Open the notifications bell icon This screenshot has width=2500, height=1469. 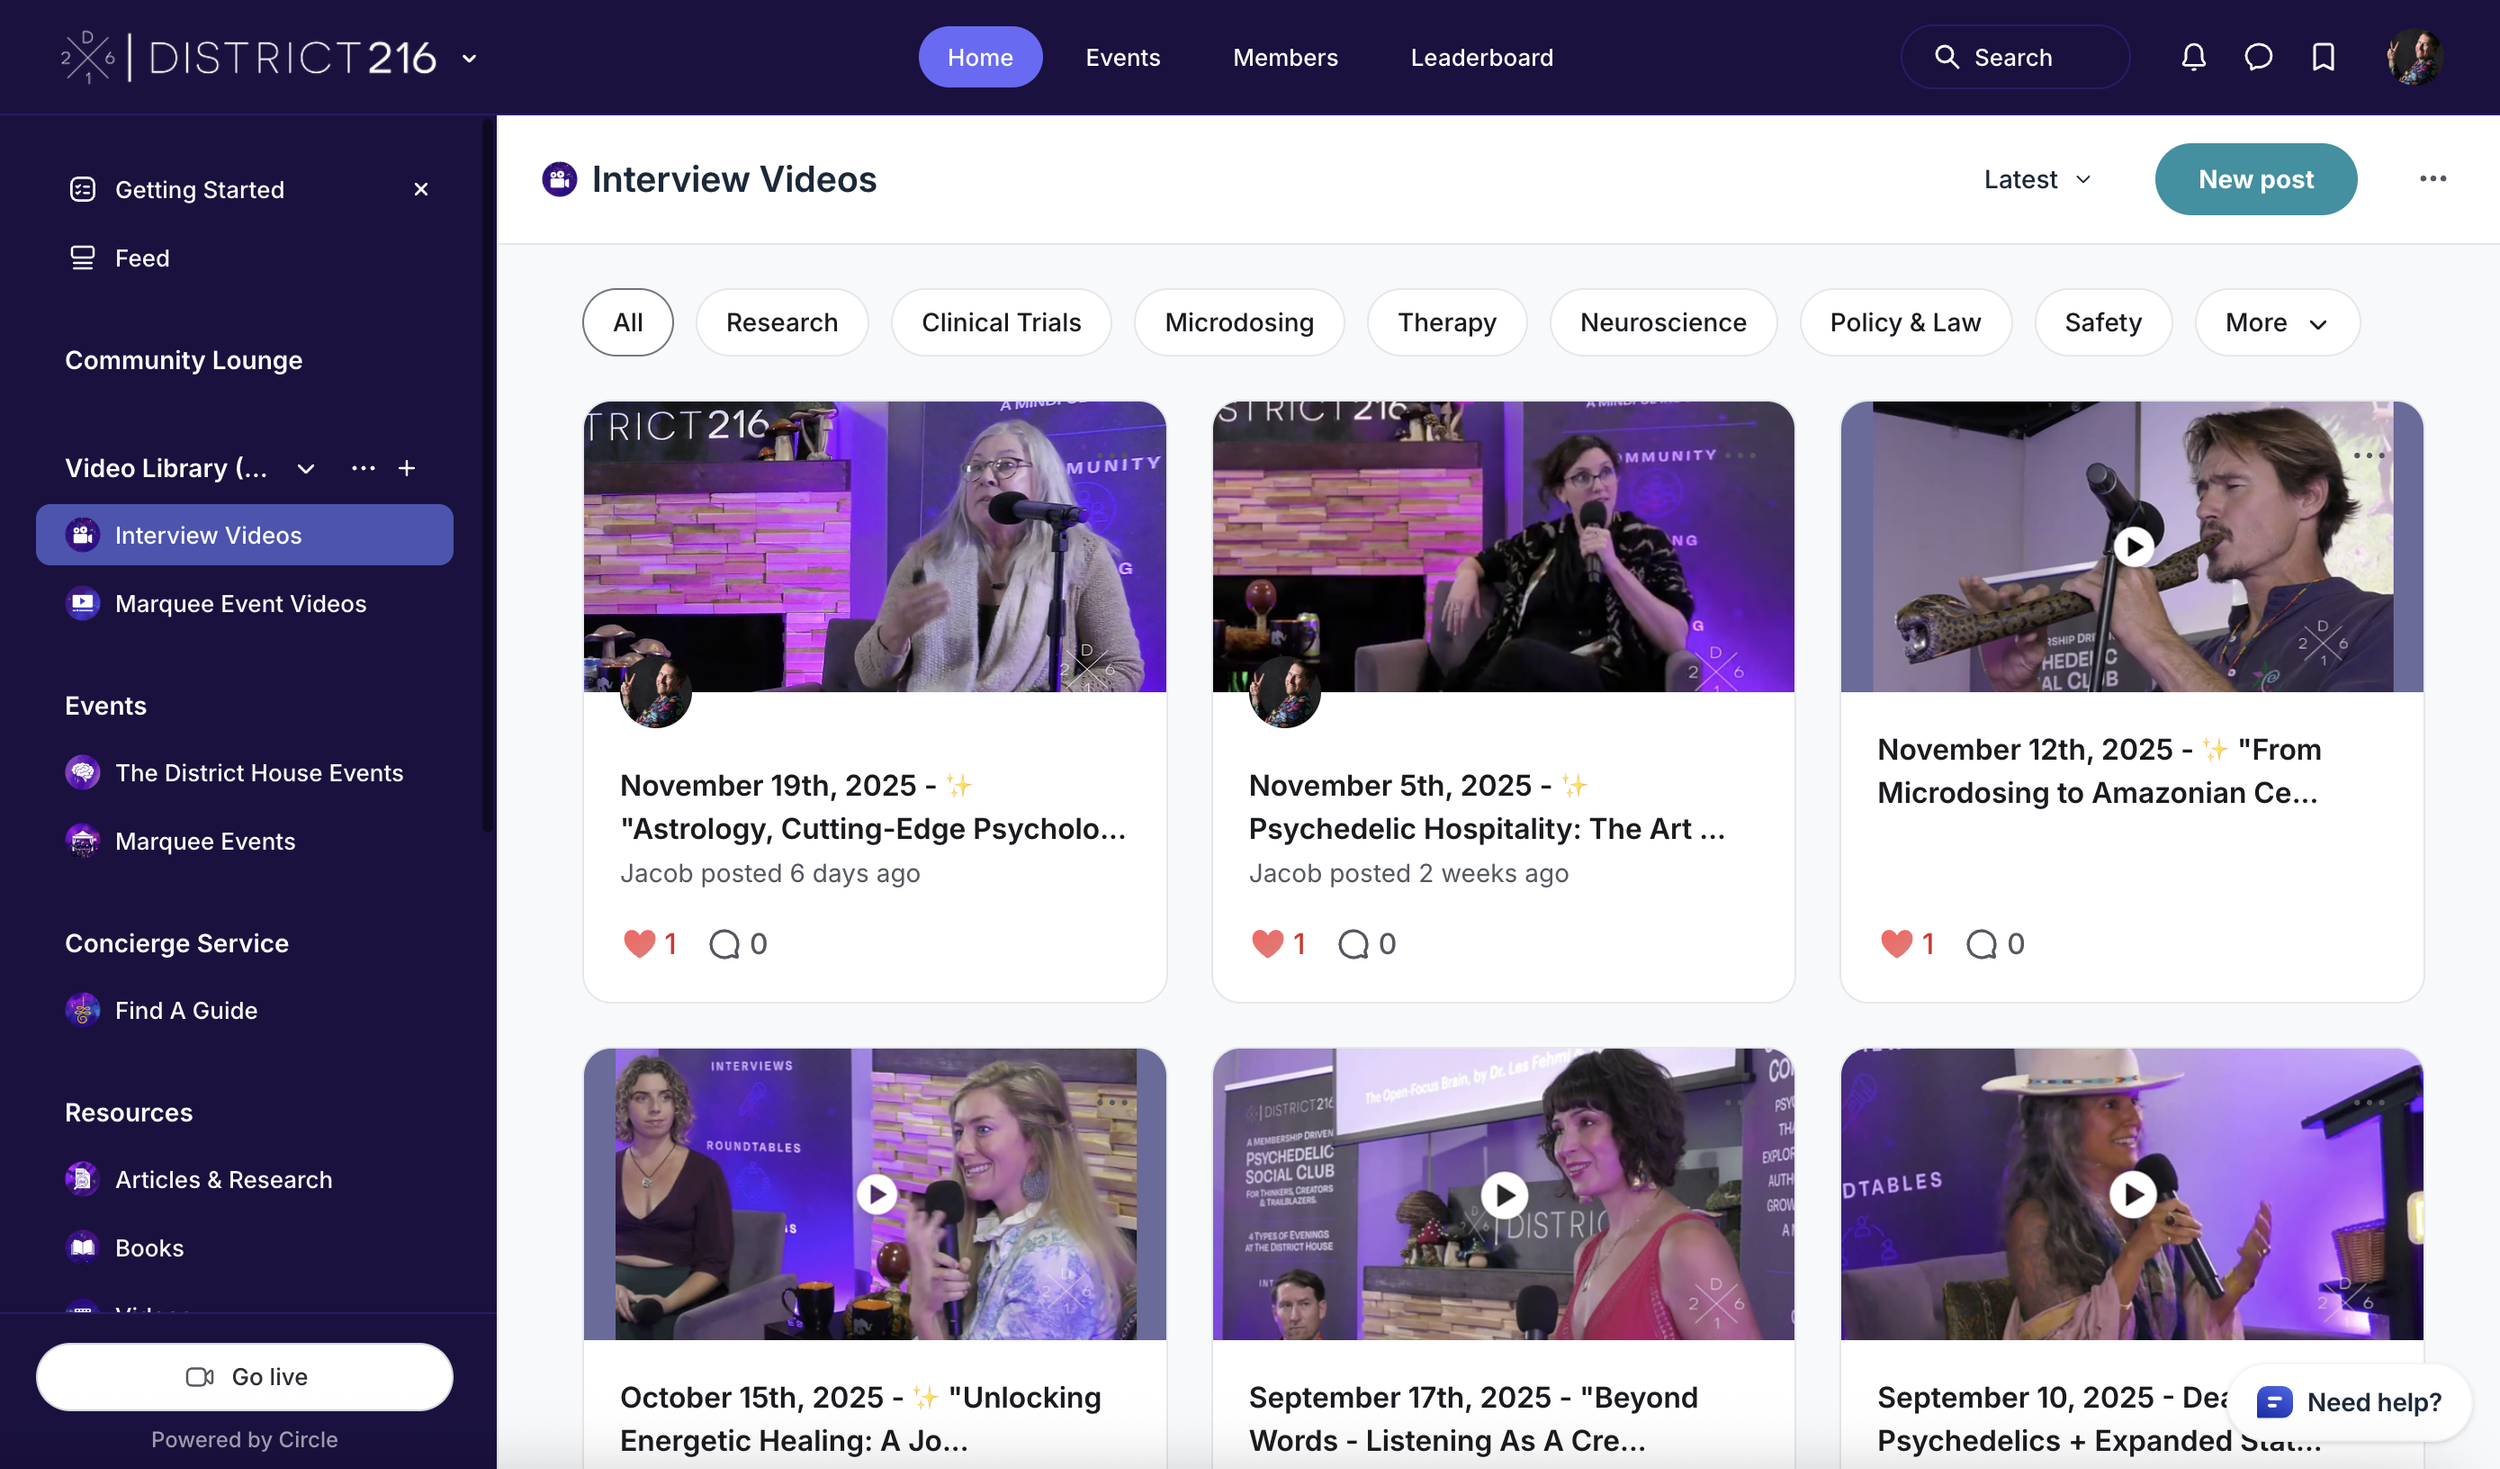[2193, 57]
